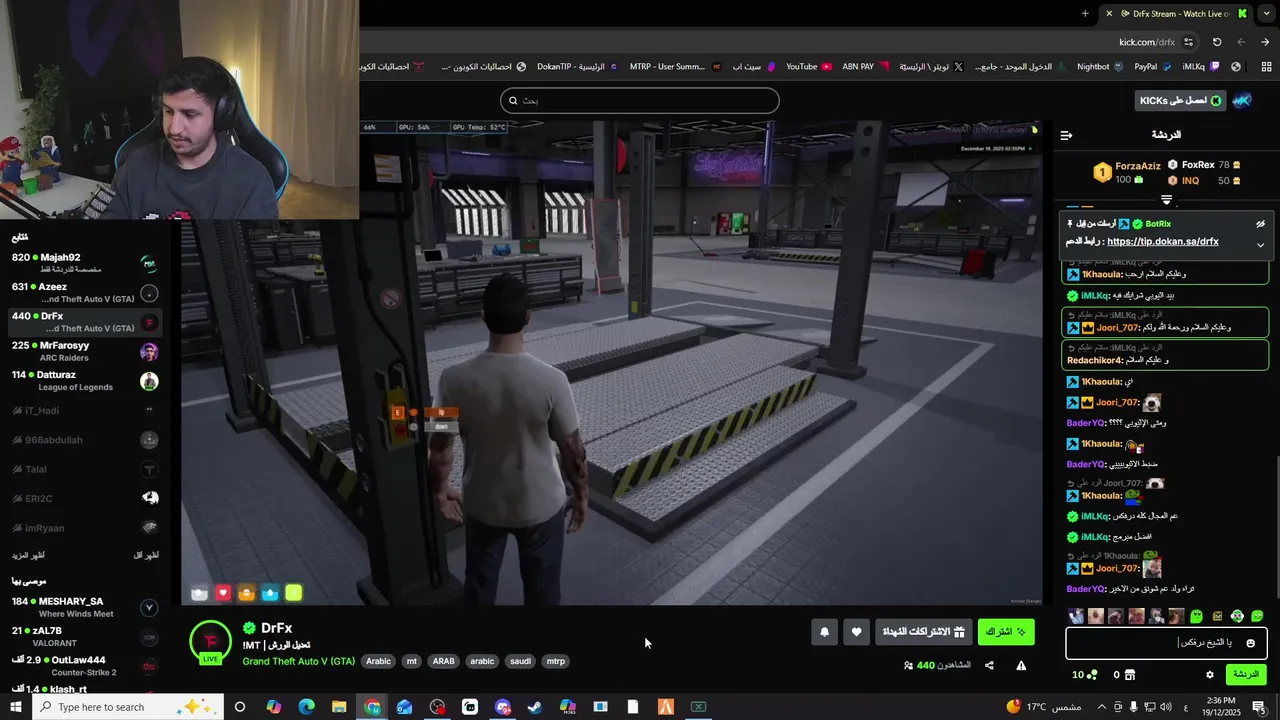Viewport: 1280px width, 720px height.
Task: Click the Get KICKs (احصل على KICKs) button
Action: tap(1181, 101)
